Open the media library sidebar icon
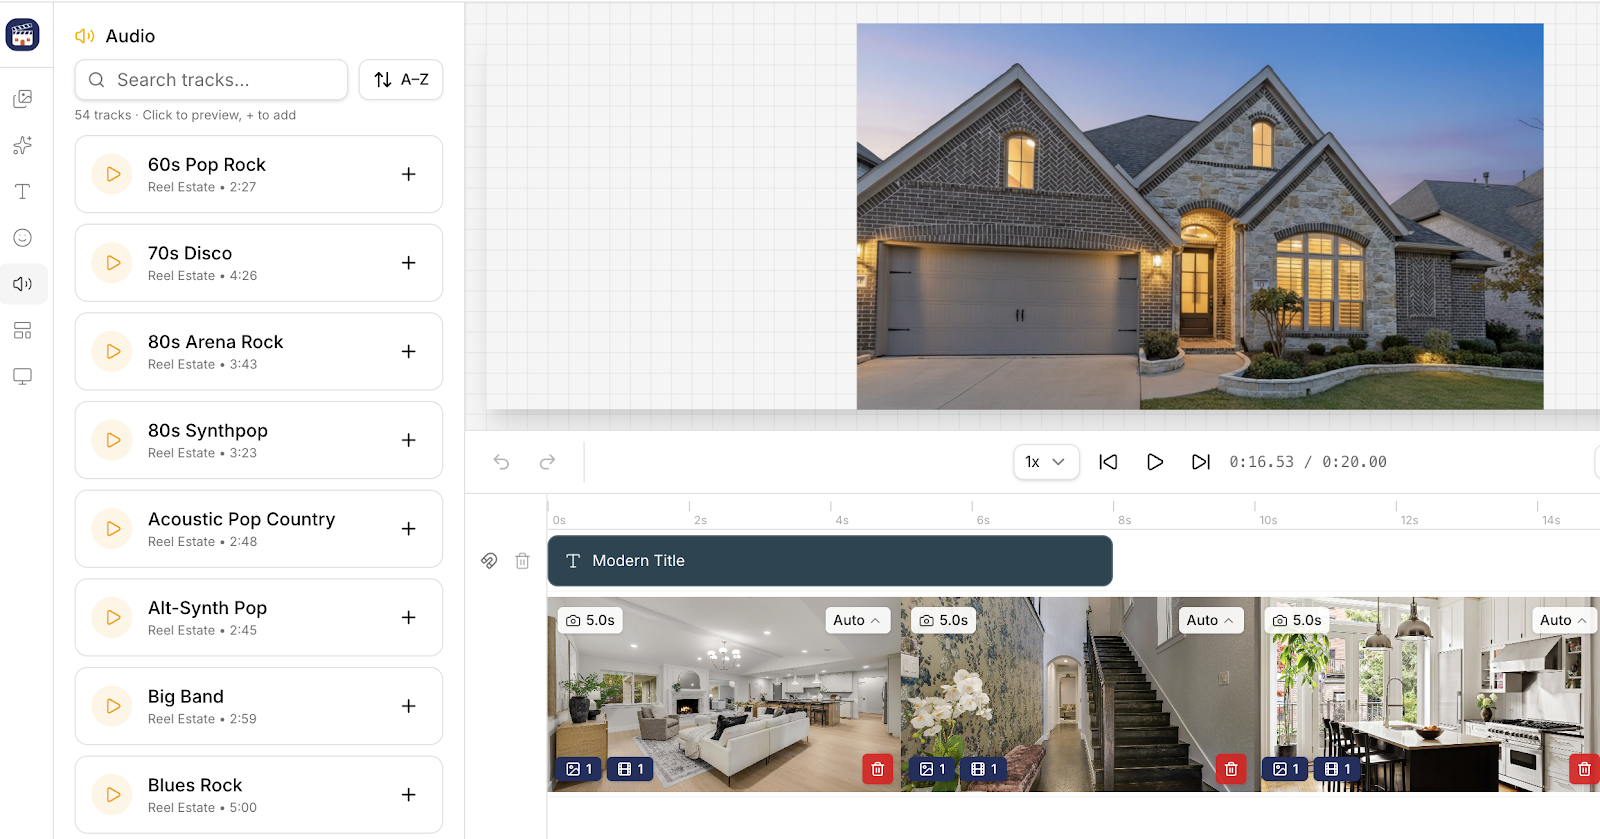 pos(22,99)
